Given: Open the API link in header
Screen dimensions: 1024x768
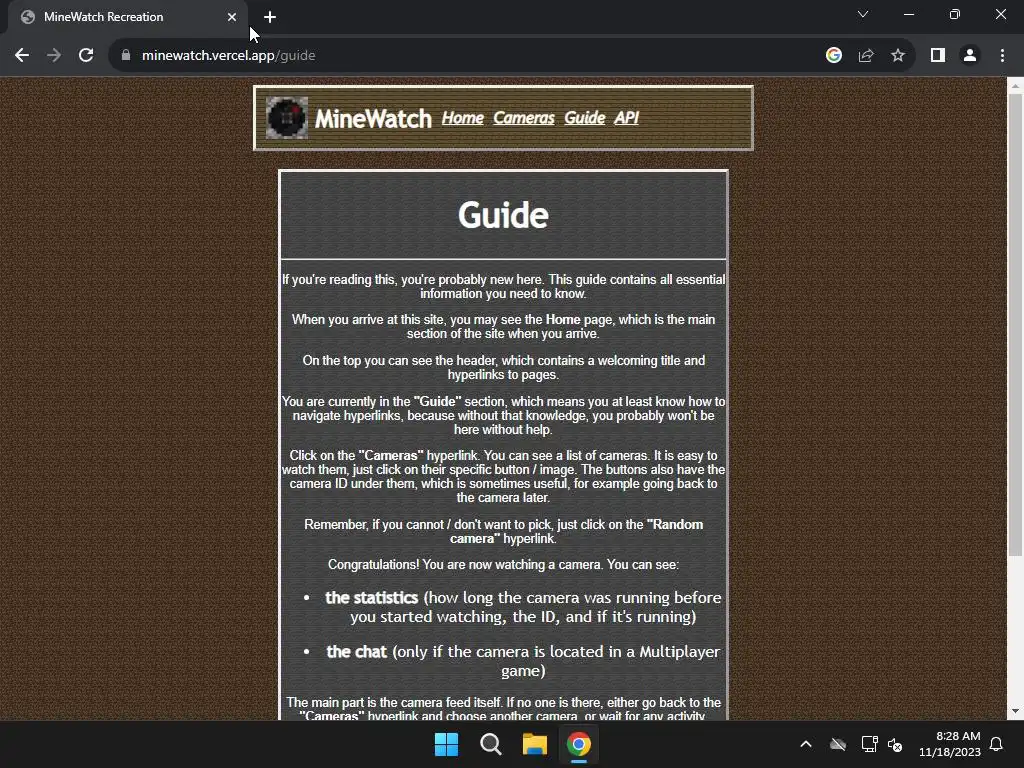Looking at the screenshot, I should pos(626,118).
